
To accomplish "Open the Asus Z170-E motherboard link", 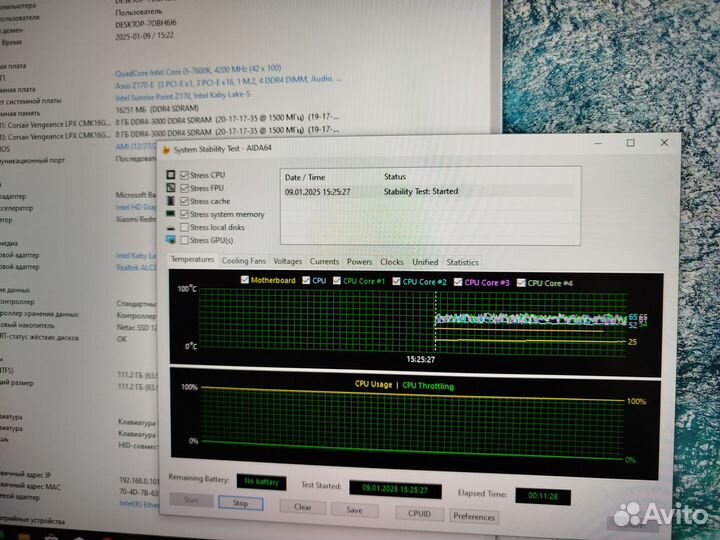I will [228, 83].
